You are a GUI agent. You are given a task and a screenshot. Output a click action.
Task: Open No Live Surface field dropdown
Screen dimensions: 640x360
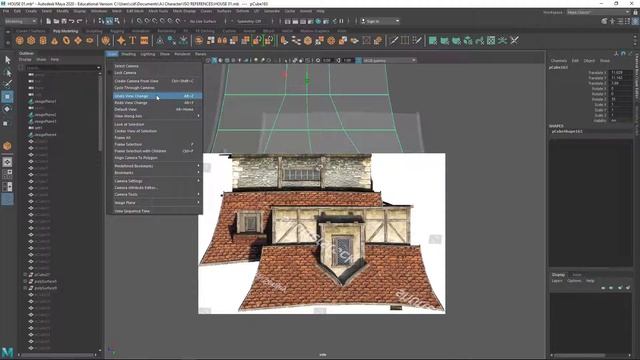(203, 21)
